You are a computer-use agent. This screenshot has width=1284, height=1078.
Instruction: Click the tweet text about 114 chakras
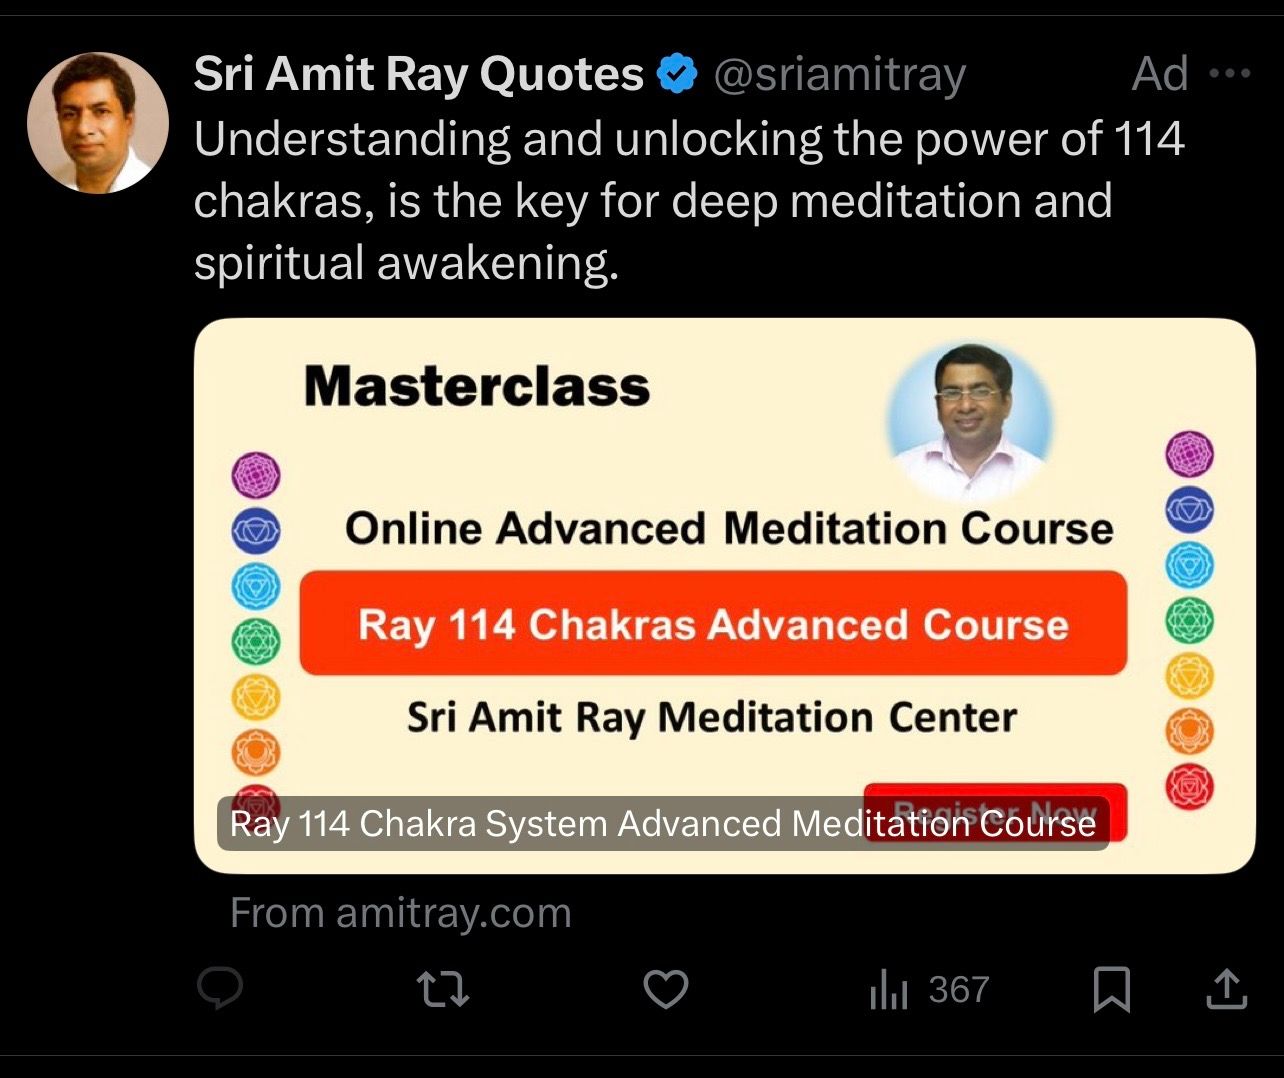(689, 201)
